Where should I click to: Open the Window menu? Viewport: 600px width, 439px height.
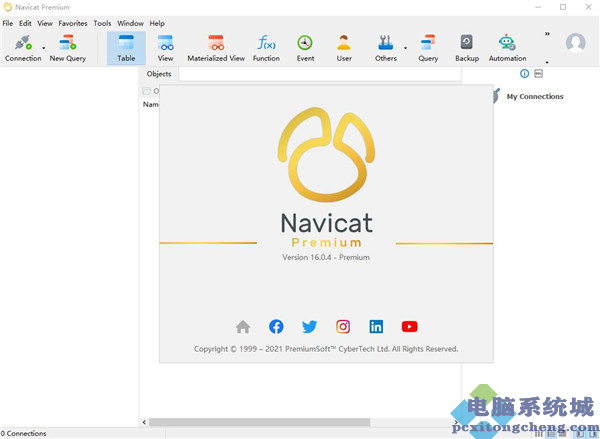coord(130,23)
